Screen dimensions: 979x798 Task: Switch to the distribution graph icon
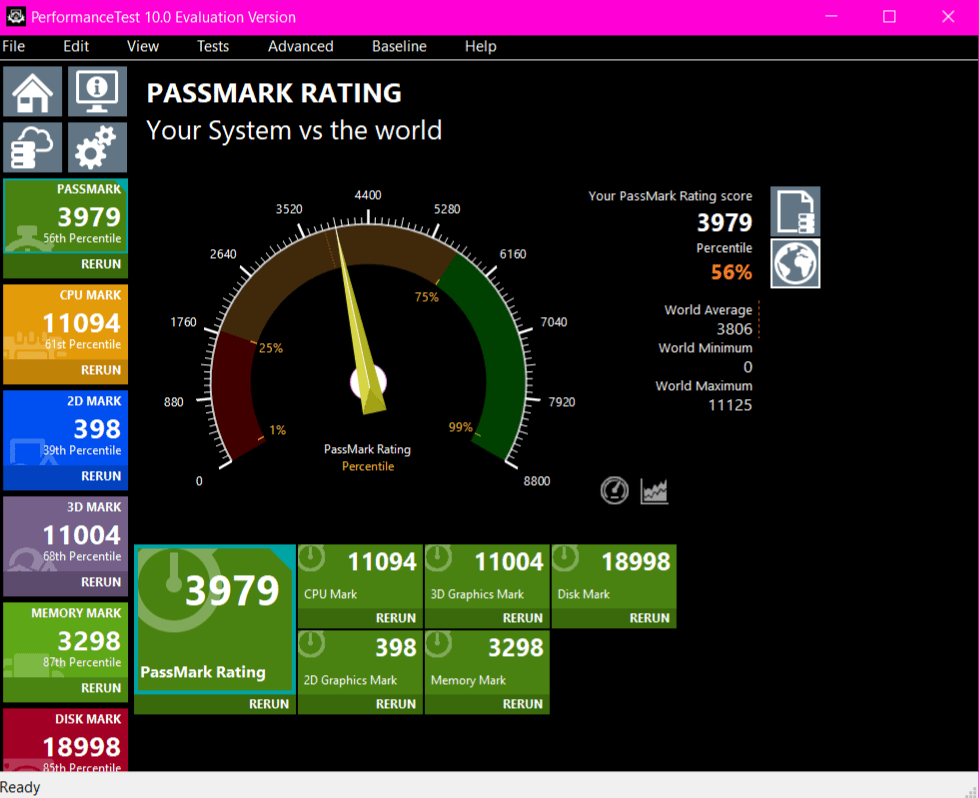(x=654, y=491)
